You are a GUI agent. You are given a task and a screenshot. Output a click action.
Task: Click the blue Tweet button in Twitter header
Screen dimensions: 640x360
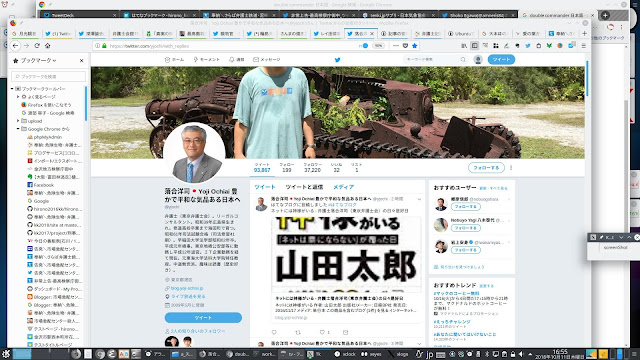[x=501, y=60]
